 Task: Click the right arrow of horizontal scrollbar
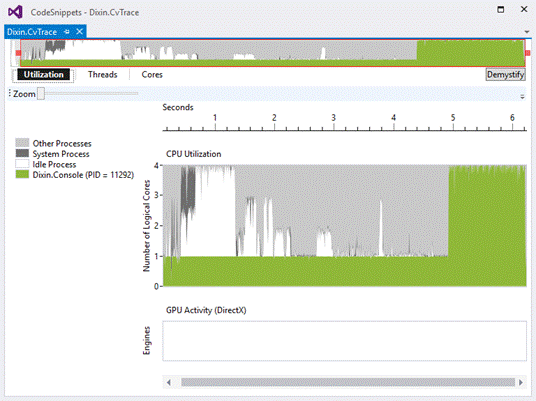(521, 382)
